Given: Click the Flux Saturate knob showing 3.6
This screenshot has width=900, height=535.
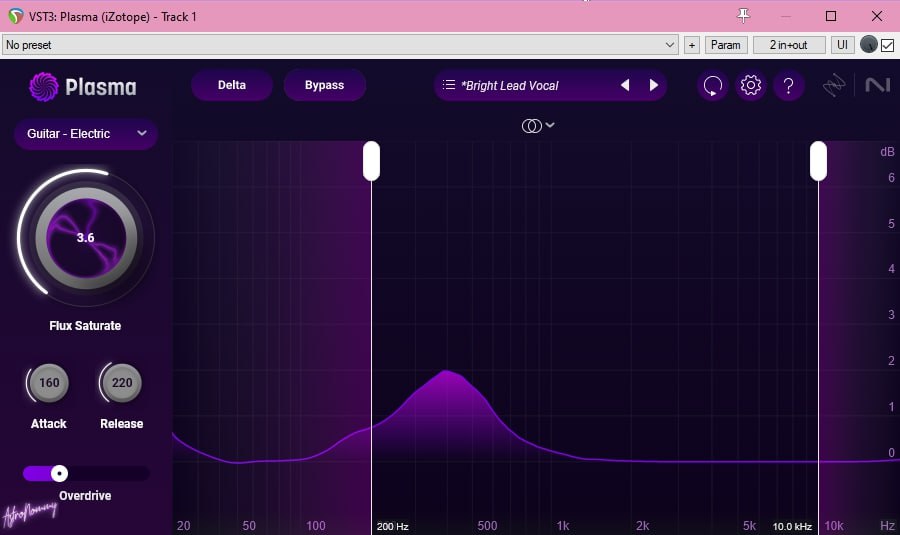Looking at the screenshot, I should tap(86, 238).
